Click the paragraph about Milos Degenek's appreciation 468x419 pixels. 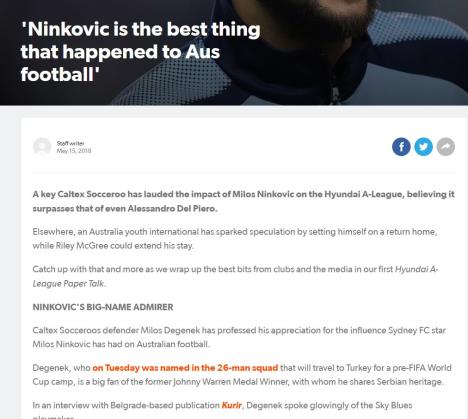[239, 337]
